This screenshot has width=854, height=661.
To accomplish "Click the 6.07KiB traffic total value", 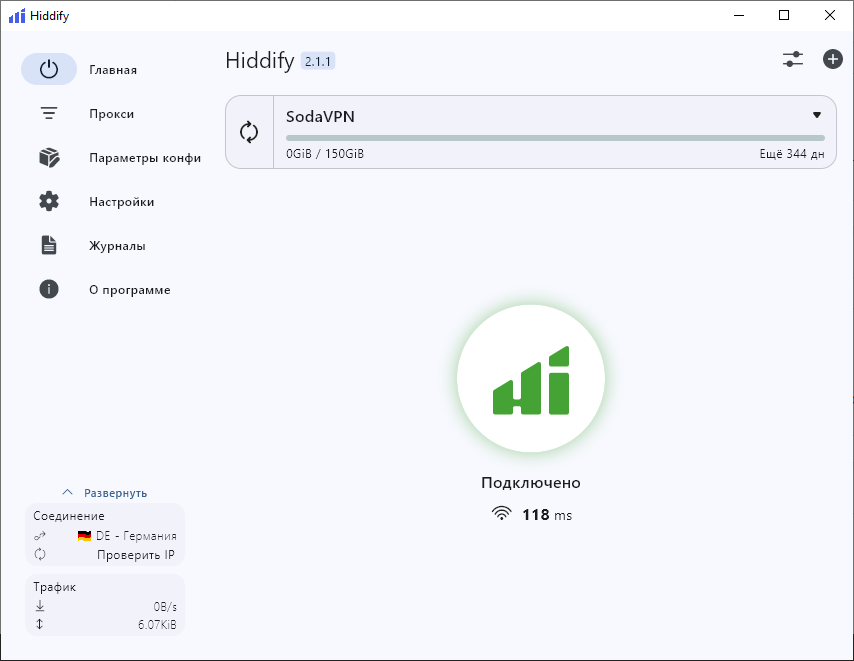I will [157, 625].
